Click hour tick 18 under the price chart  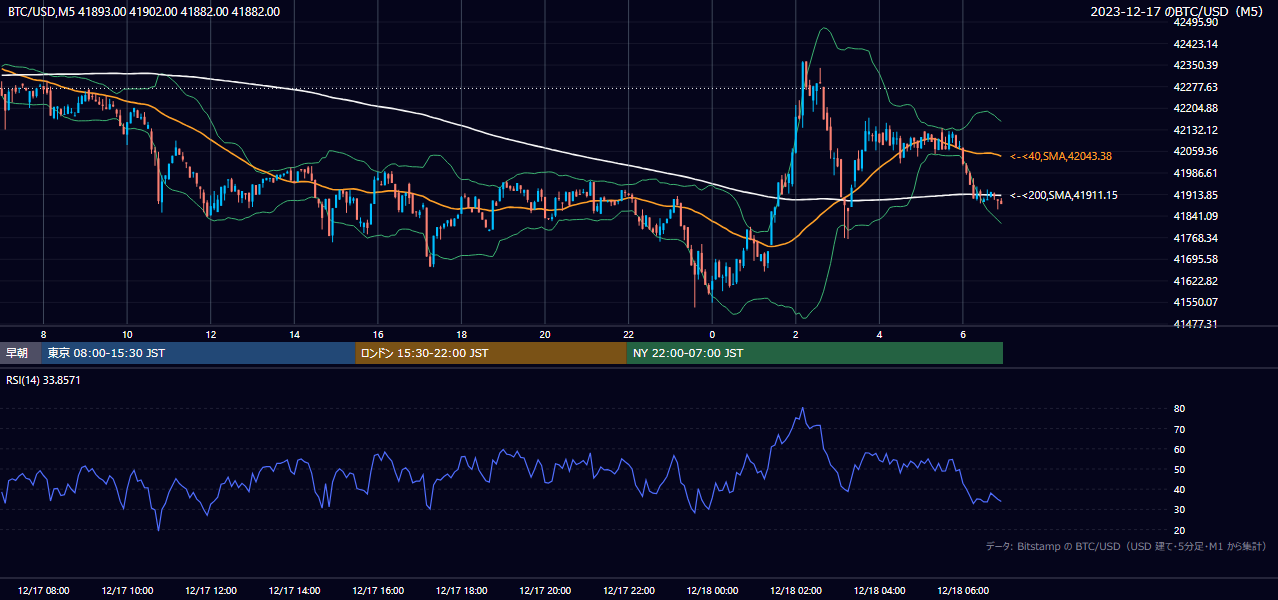click(461, 334)
